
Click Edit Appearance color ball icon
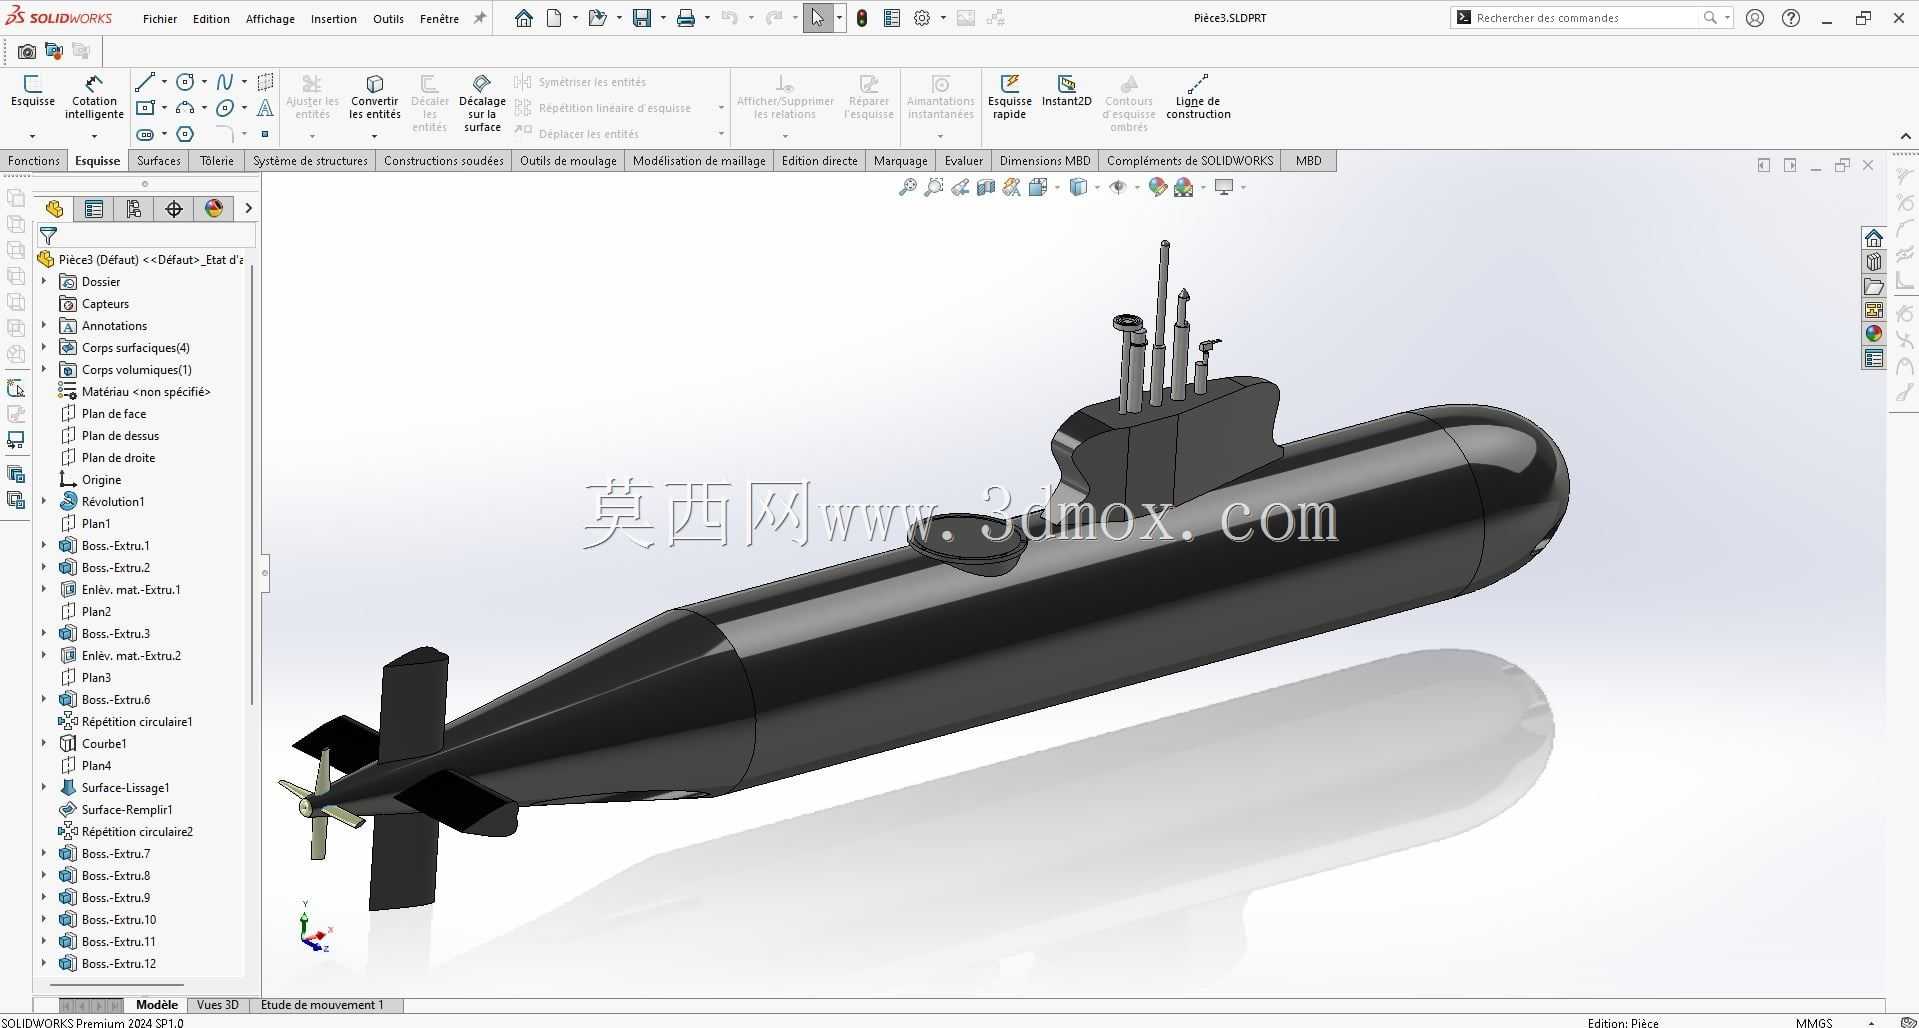(x=1158, y=187)
